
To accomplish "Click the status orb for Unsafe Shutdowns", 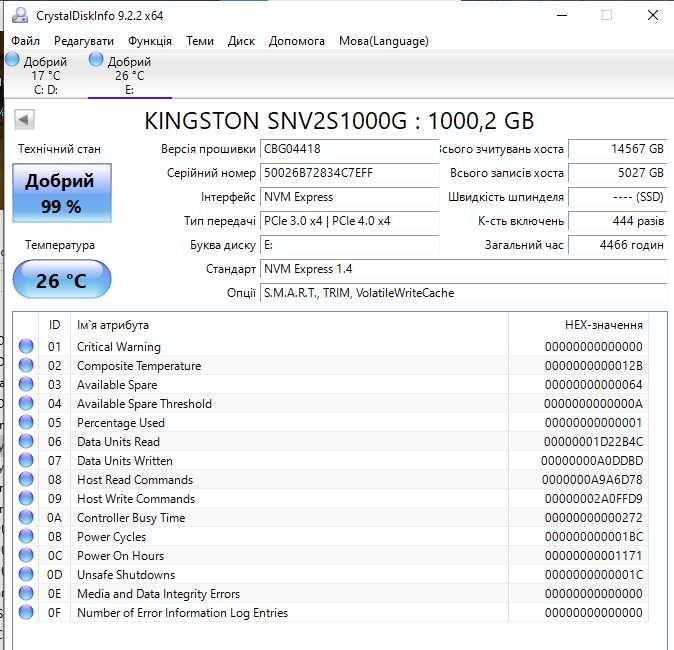I will pyautogui.click(x=26, y=574).
